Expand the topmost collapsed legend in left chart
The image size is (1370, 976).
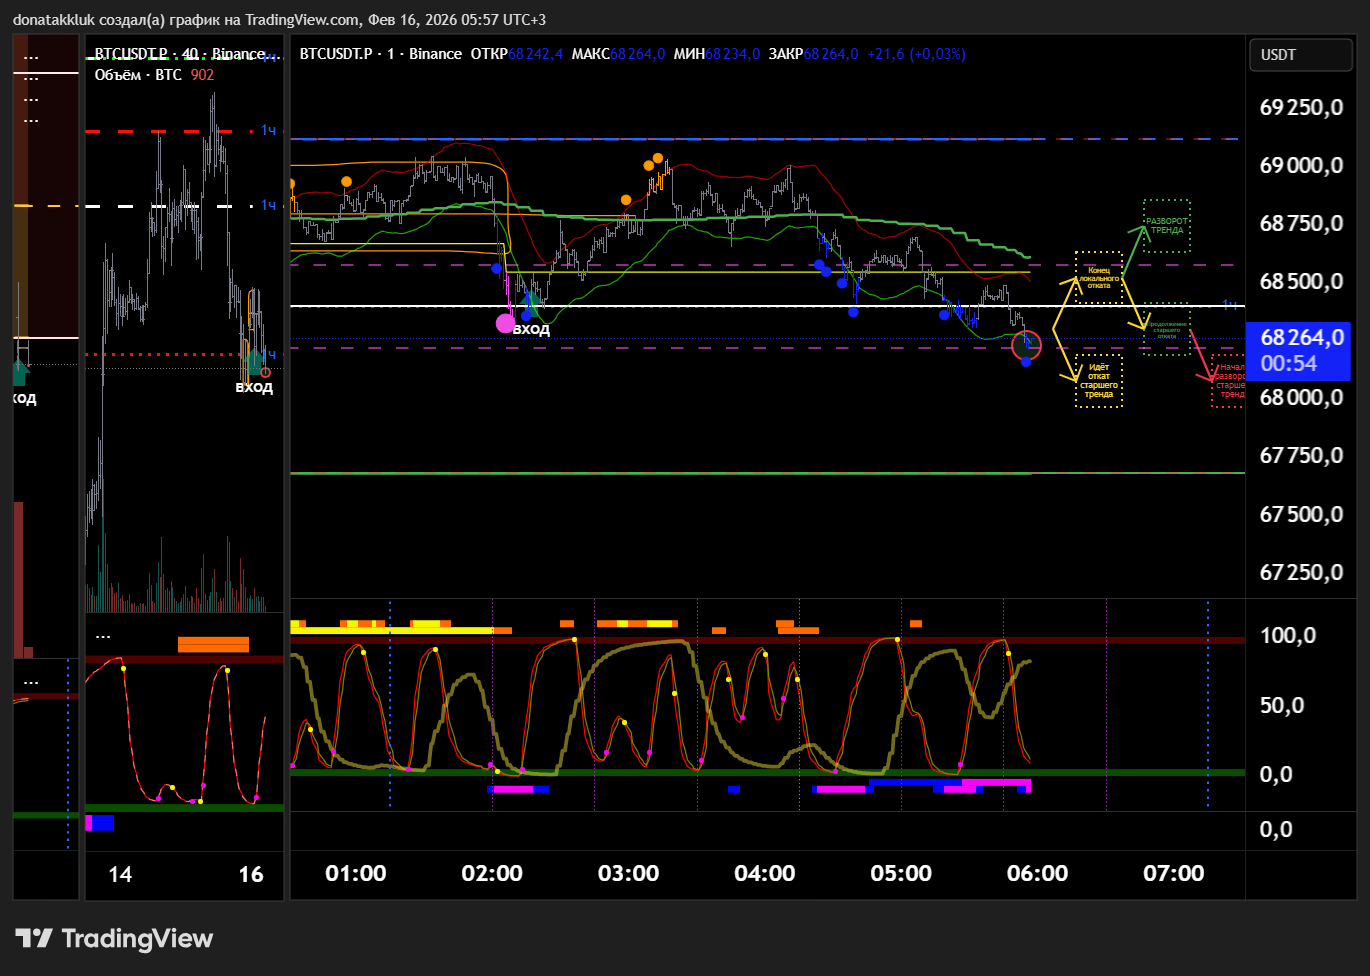tap(31, 57)
